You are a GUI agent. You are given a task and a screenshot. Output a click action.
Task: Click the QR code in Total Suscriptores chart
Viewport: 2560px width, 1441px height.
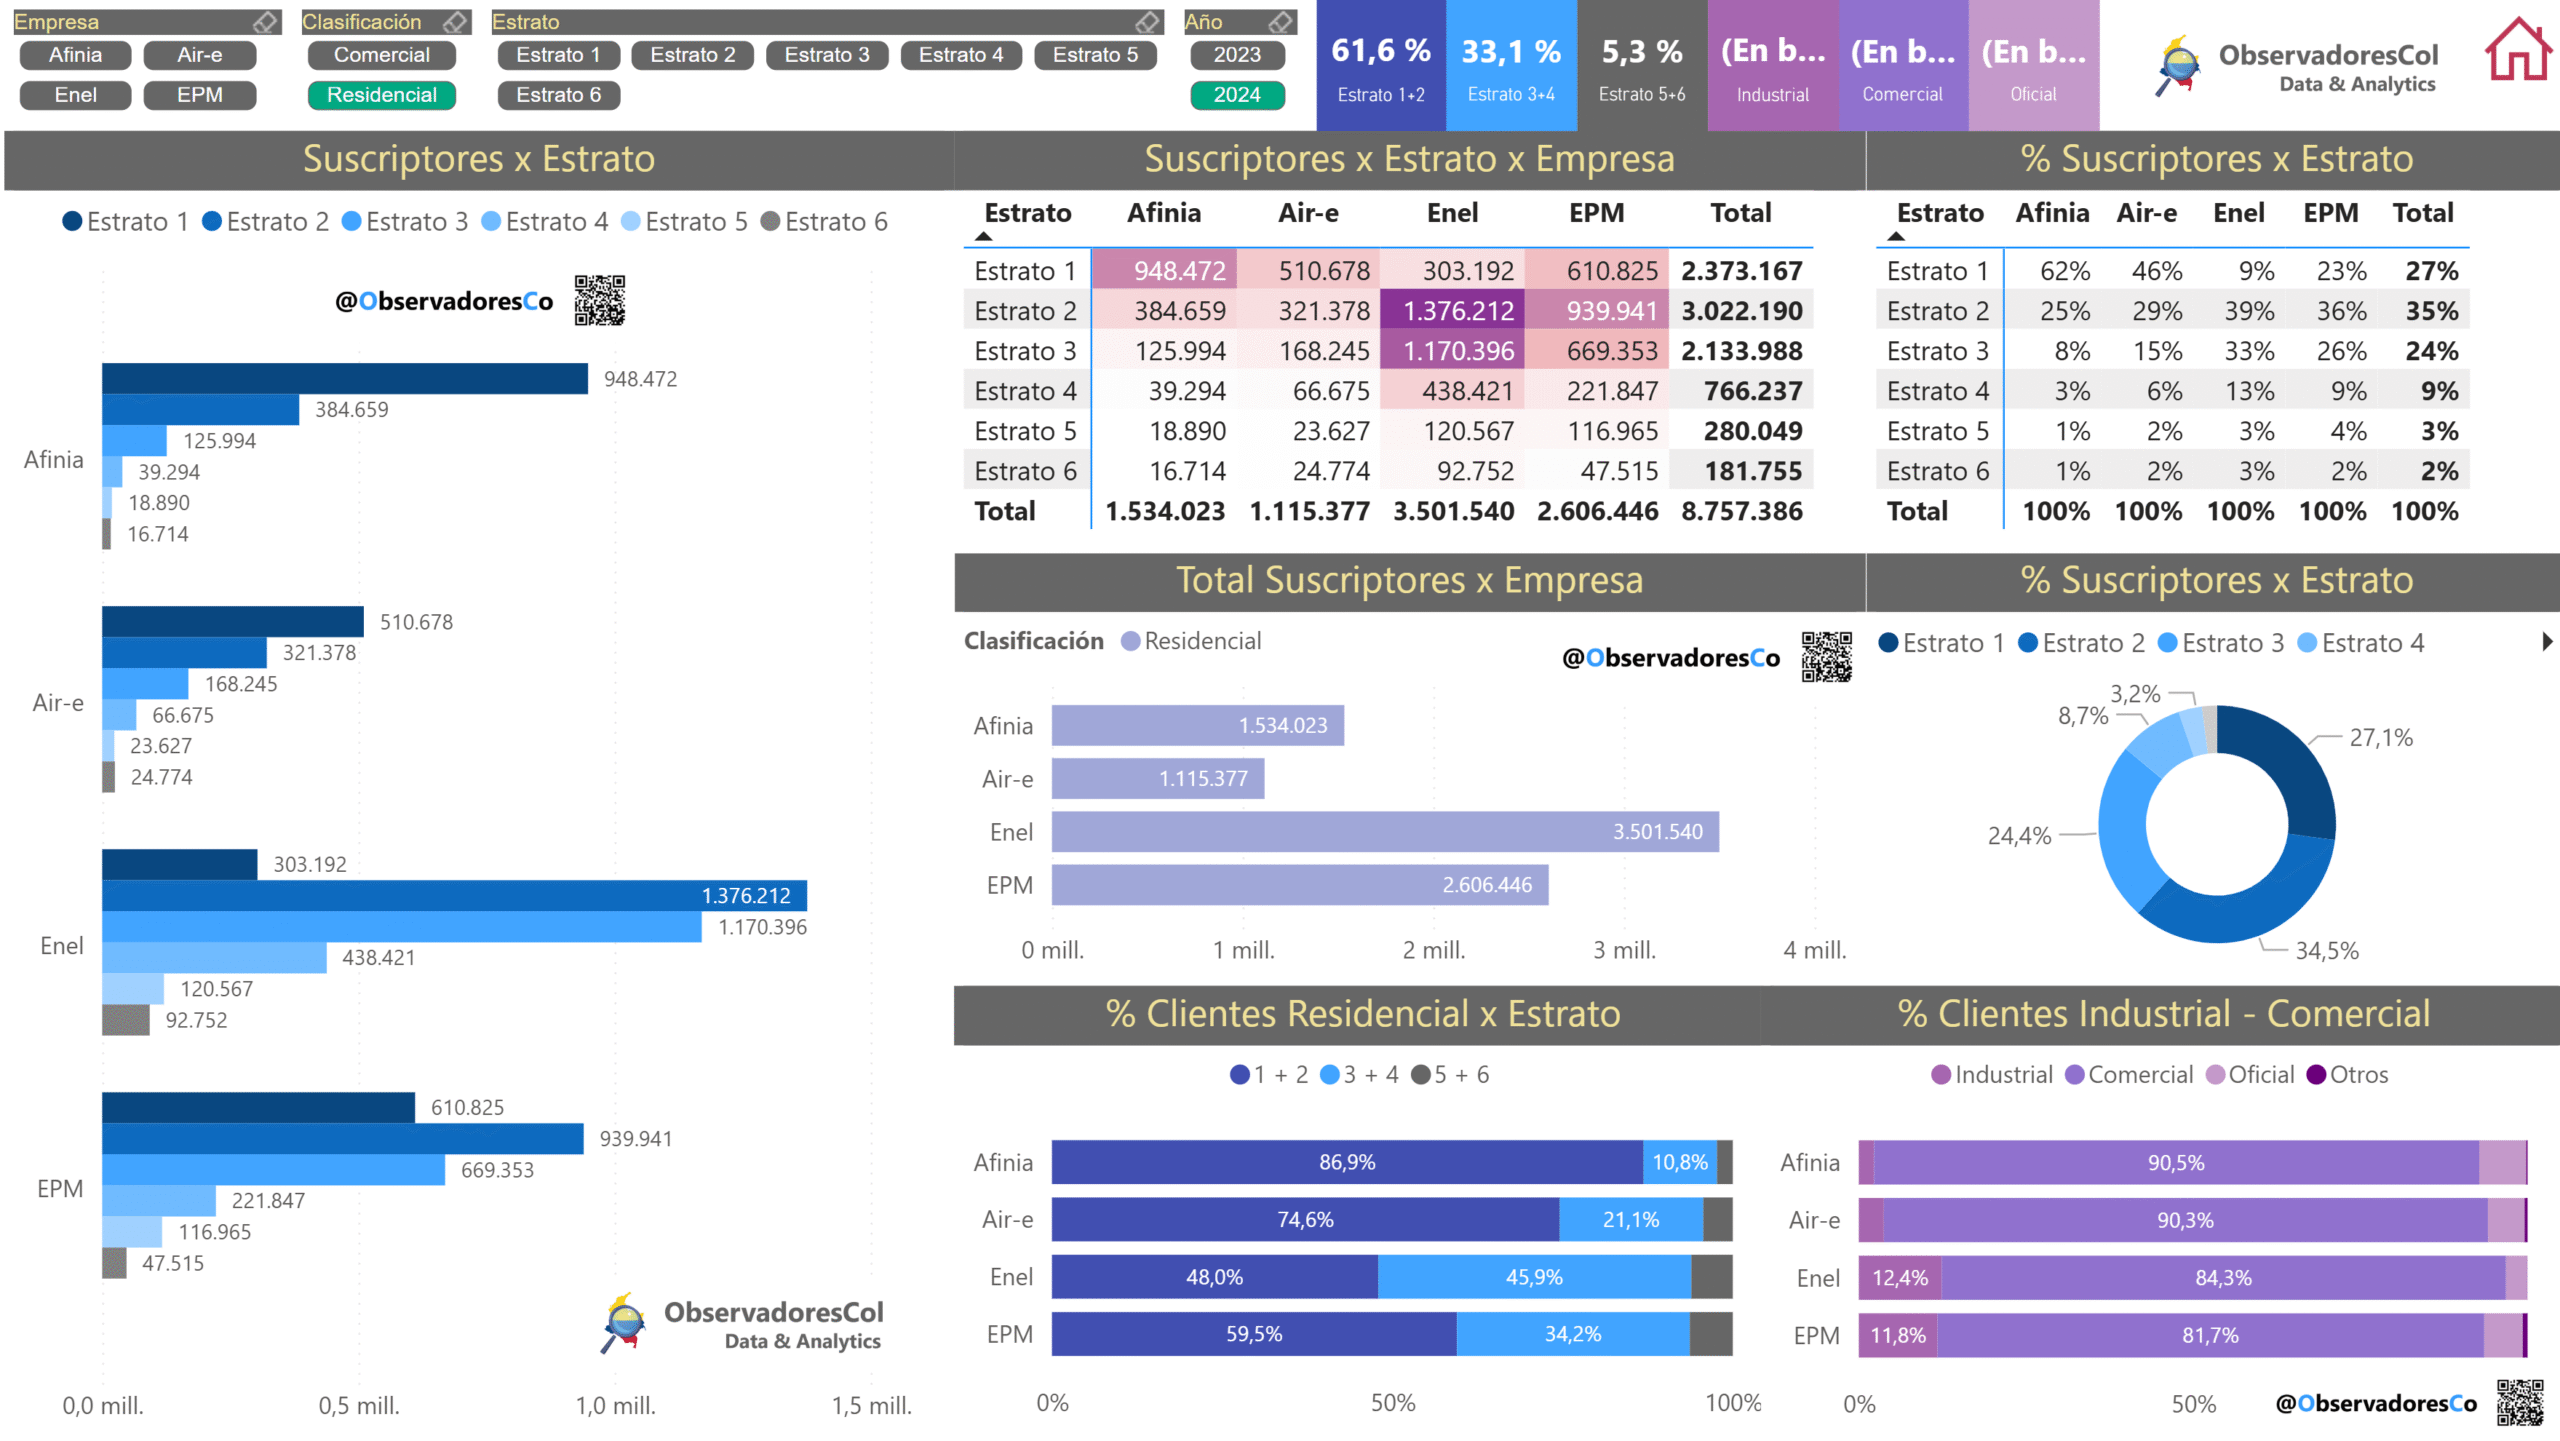(1826, 657)
